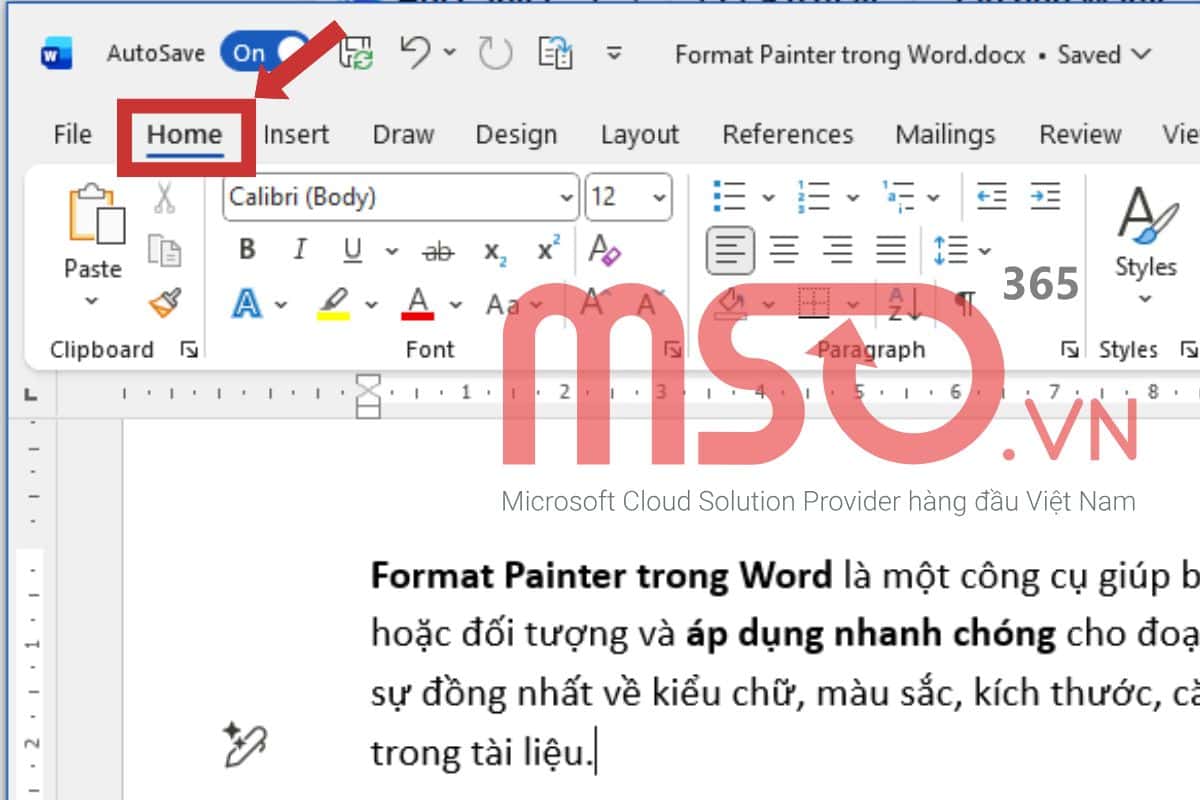Open the Review tab
Image resolution: width=1200 pixels, height=800 pixels.
[x=1080, y=134]
